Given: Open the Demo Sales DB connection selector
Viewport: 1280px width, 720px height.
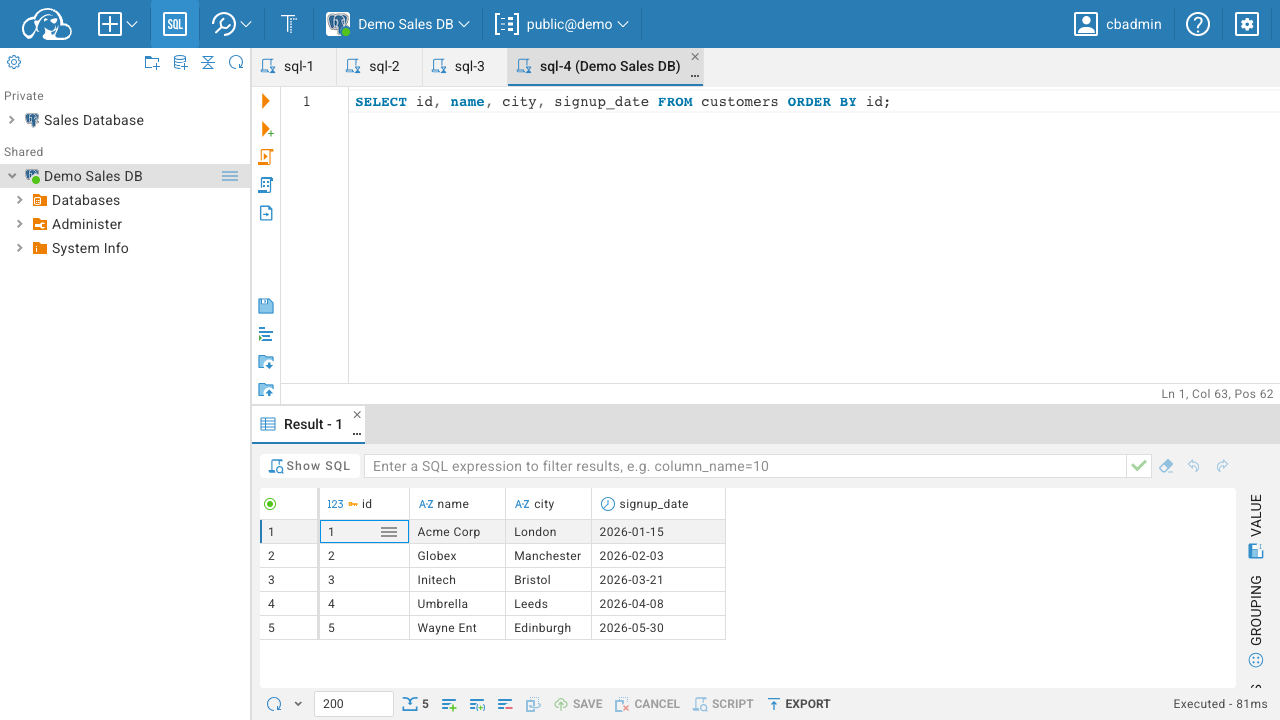Looking at the screenshot, I should [x=398, y=24].
